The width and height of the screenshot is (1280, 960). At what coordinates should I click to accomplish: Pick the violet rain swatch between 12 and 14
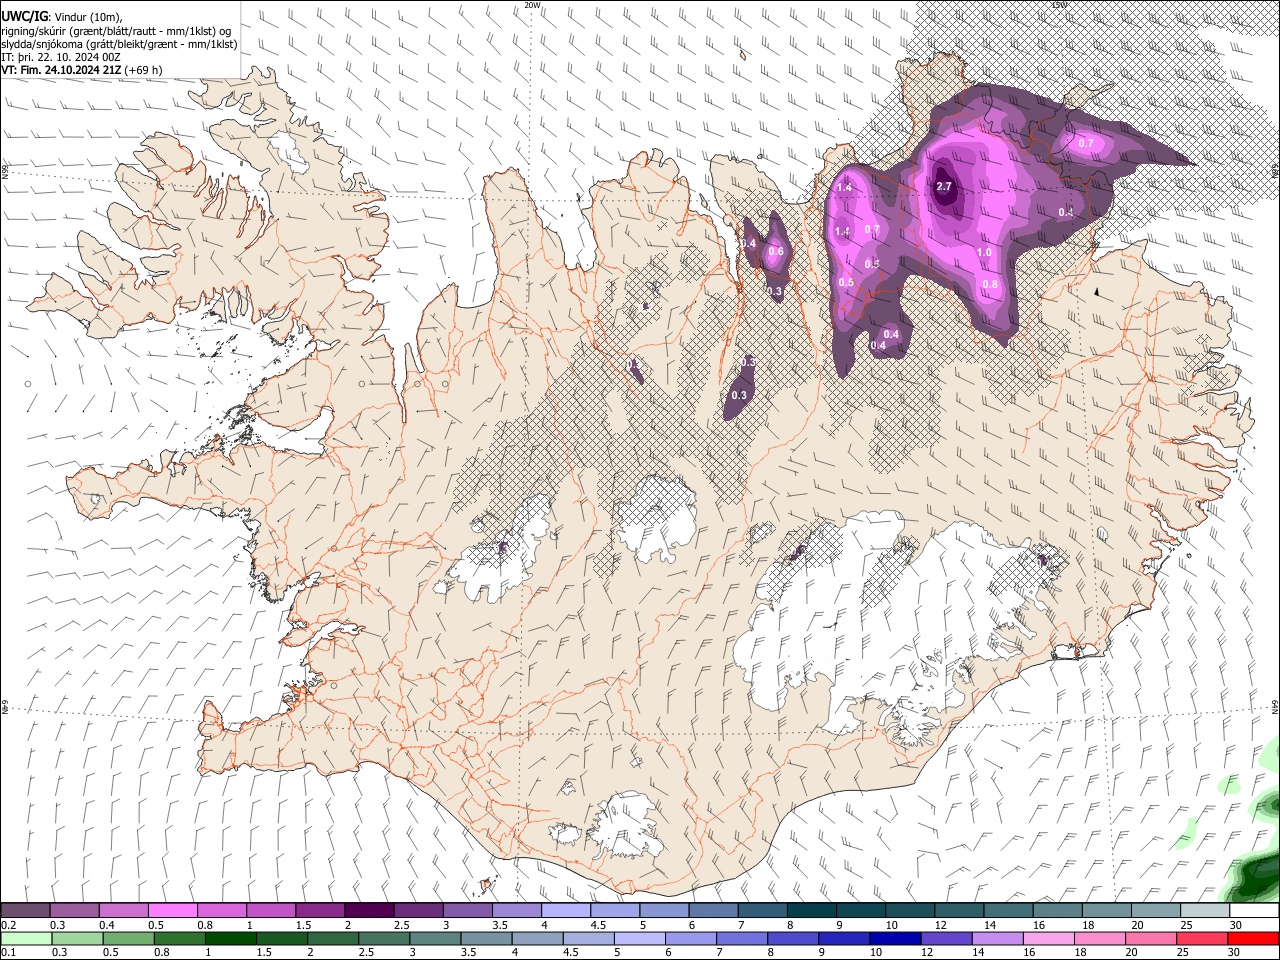945,939
